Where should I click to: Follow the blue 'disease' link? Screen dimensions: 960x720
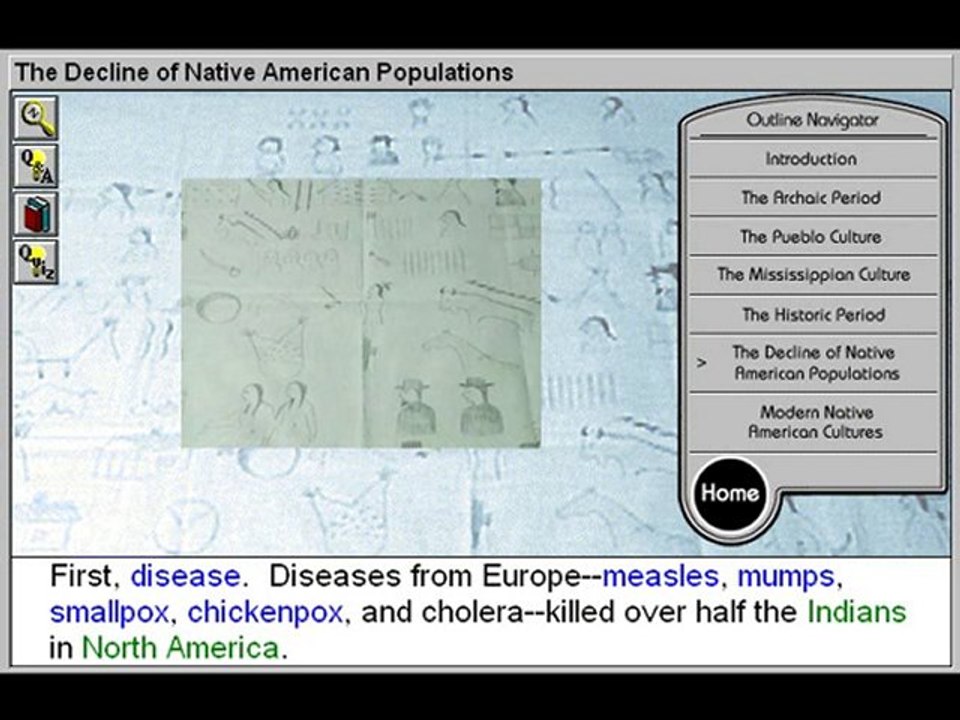186,576
